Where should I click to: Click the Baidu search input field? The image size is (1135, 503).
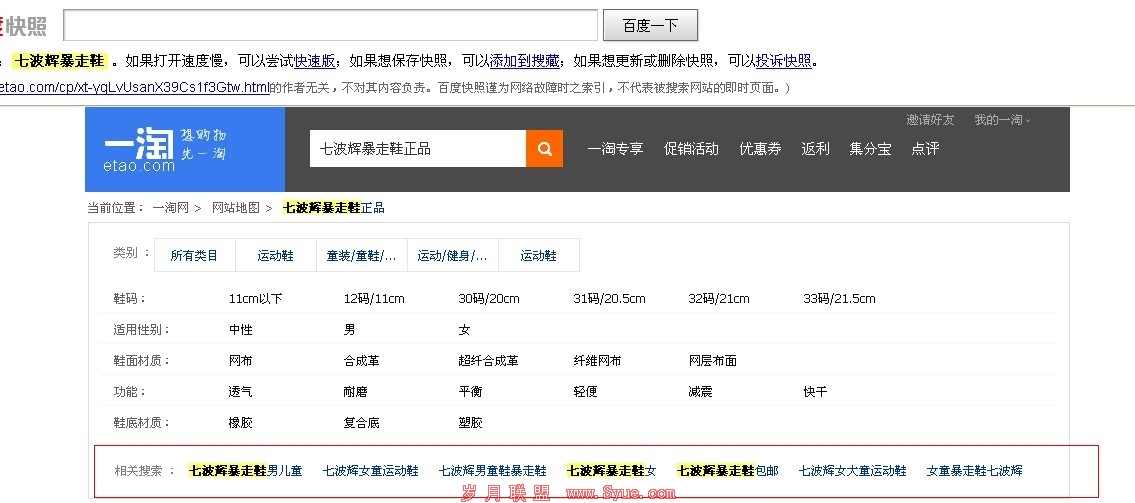(330, 25)
